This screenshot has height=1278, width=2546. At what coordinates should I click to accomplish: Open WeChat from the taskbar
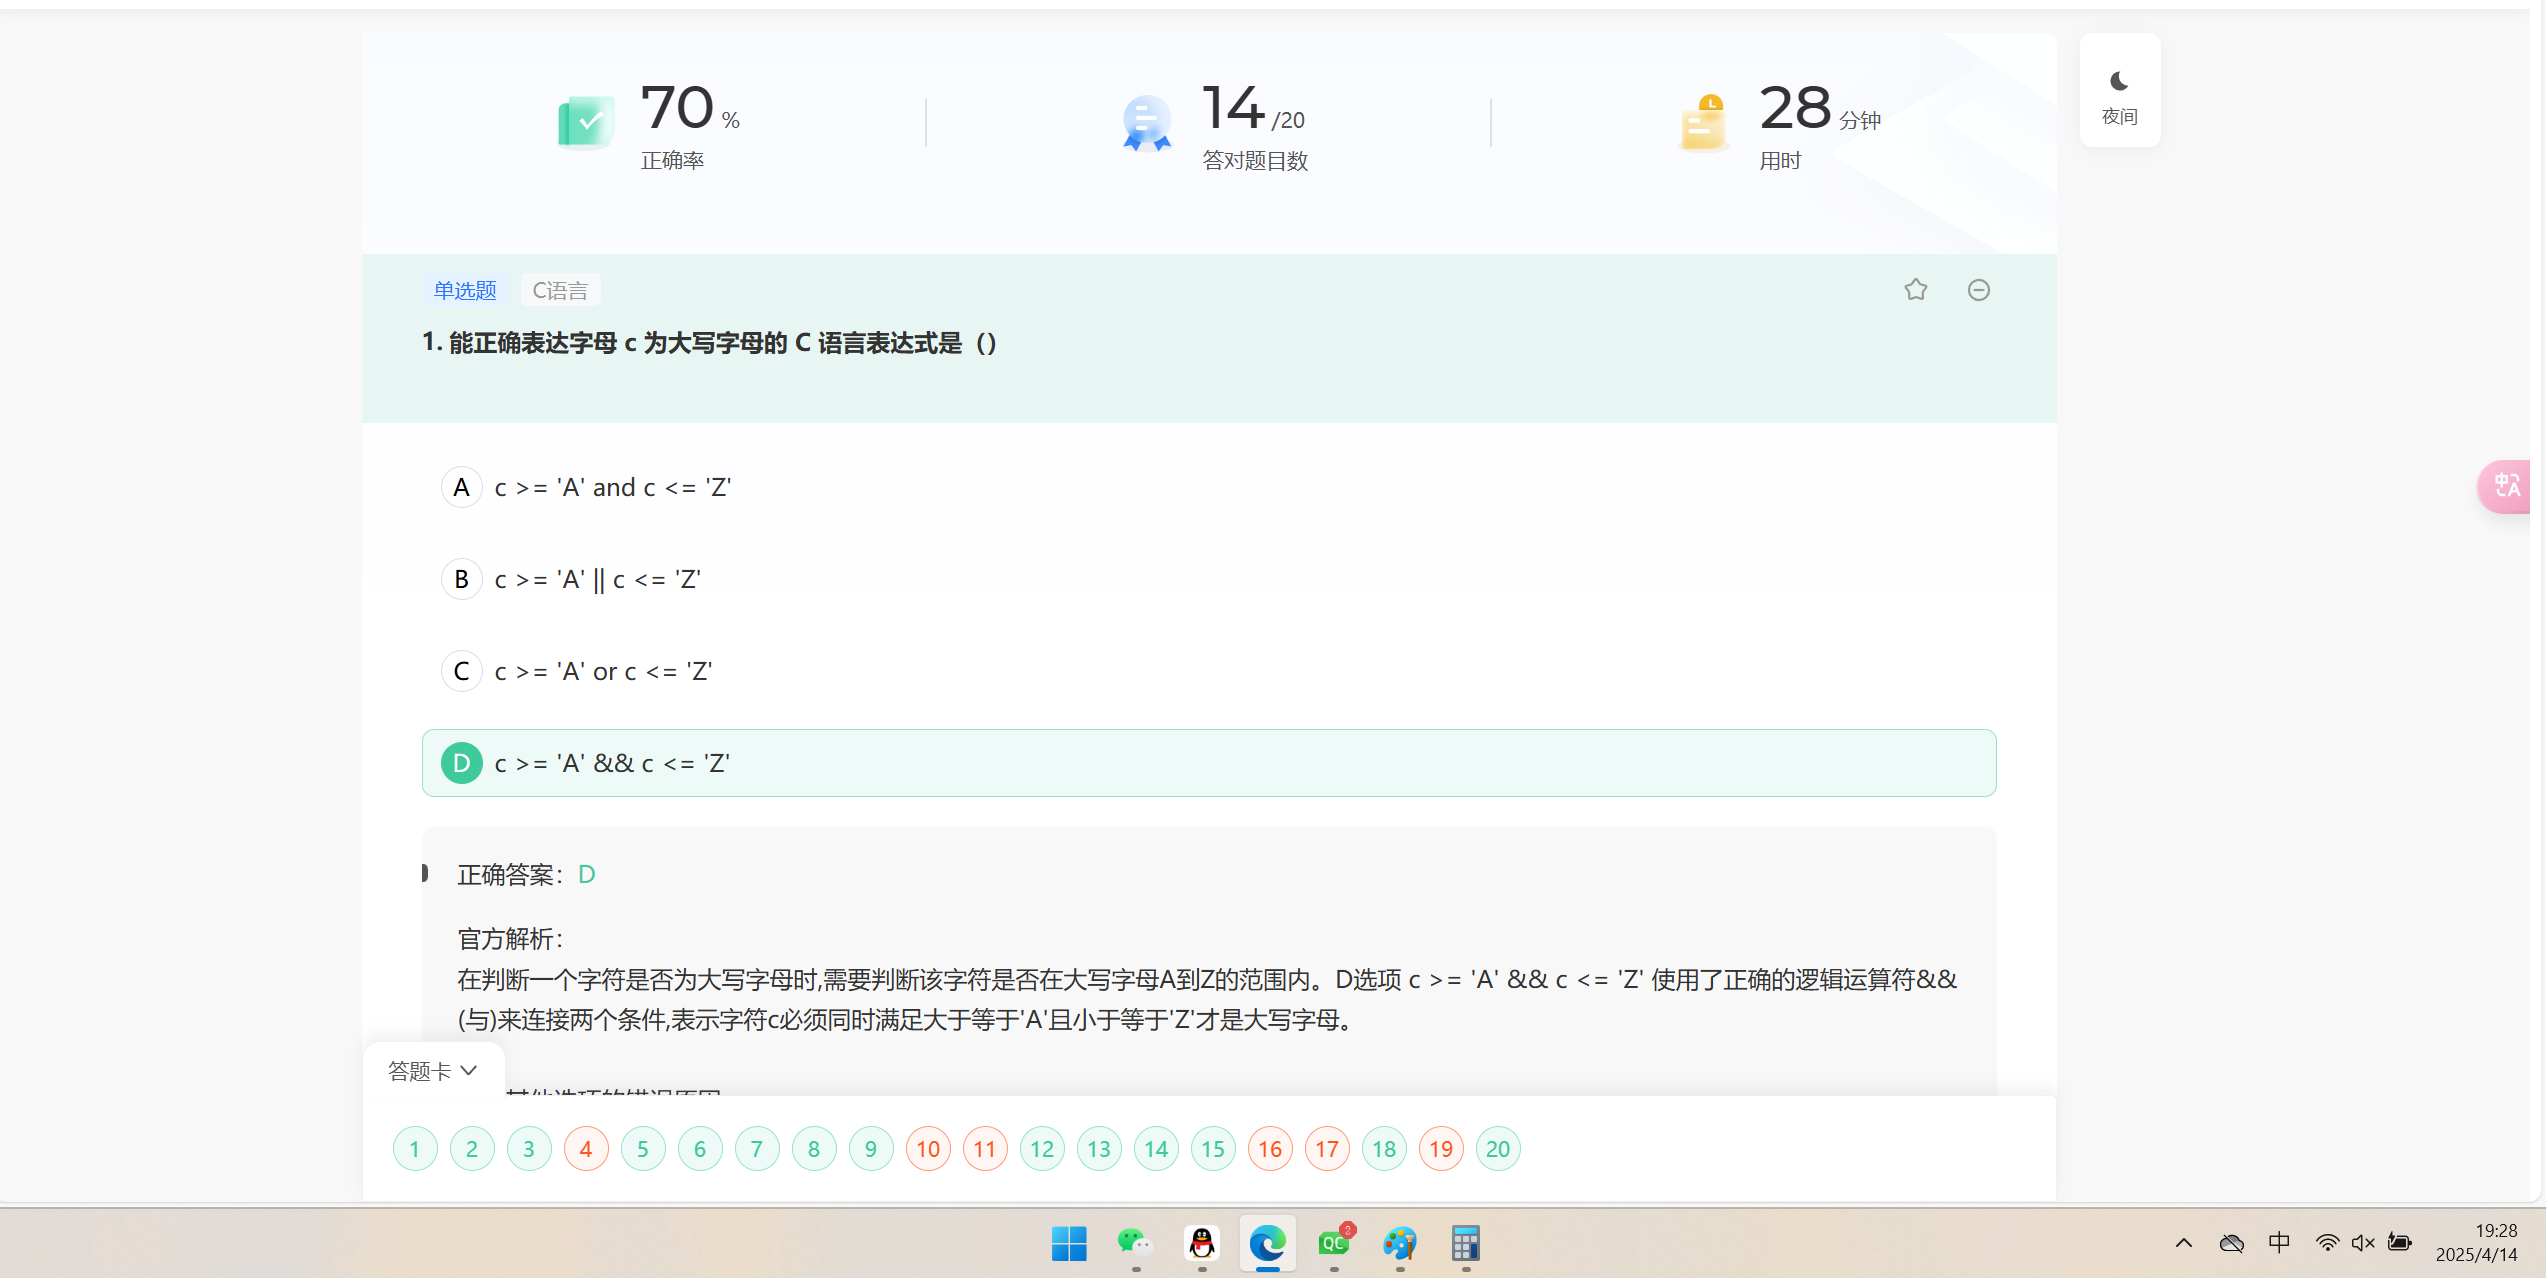coord(1135,1243)
